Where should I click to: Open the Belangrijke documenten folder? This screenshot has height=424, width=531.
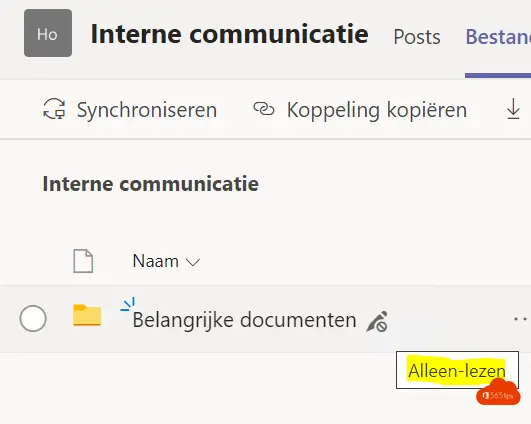pyautogui.click(x=244, y=320)
